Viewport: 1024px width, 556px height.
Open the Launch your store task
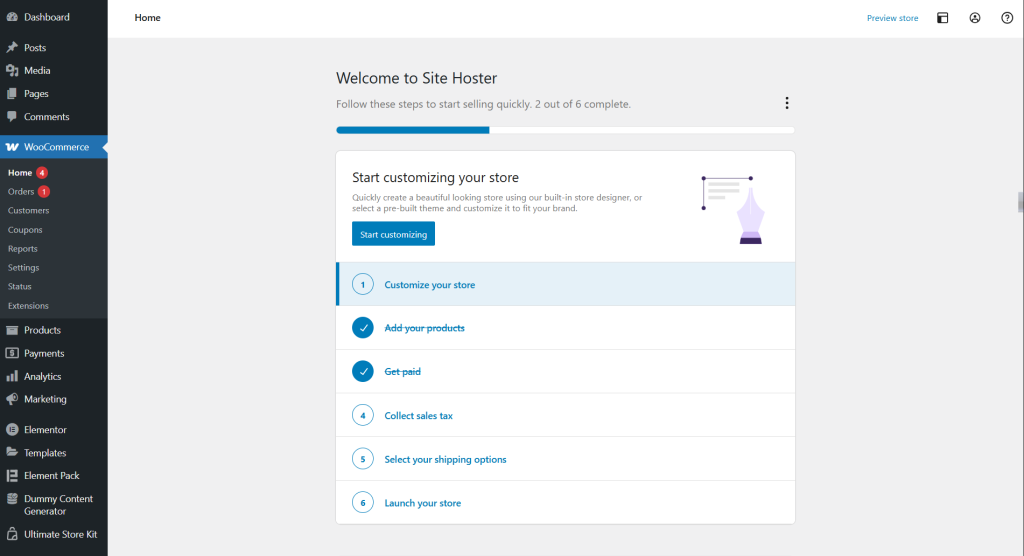pyautogui.click(x=566, y=502)
